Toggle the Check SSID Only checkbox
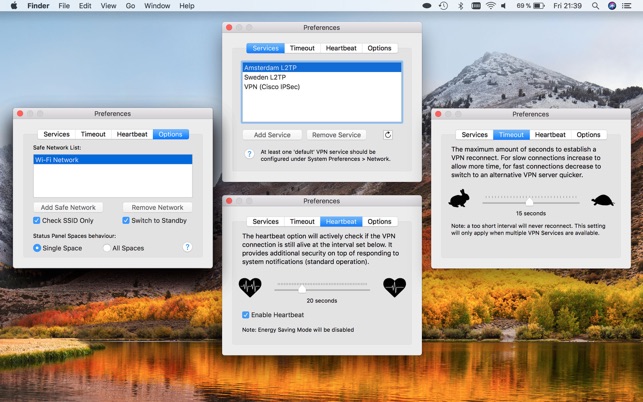 [x=37, y=221]
